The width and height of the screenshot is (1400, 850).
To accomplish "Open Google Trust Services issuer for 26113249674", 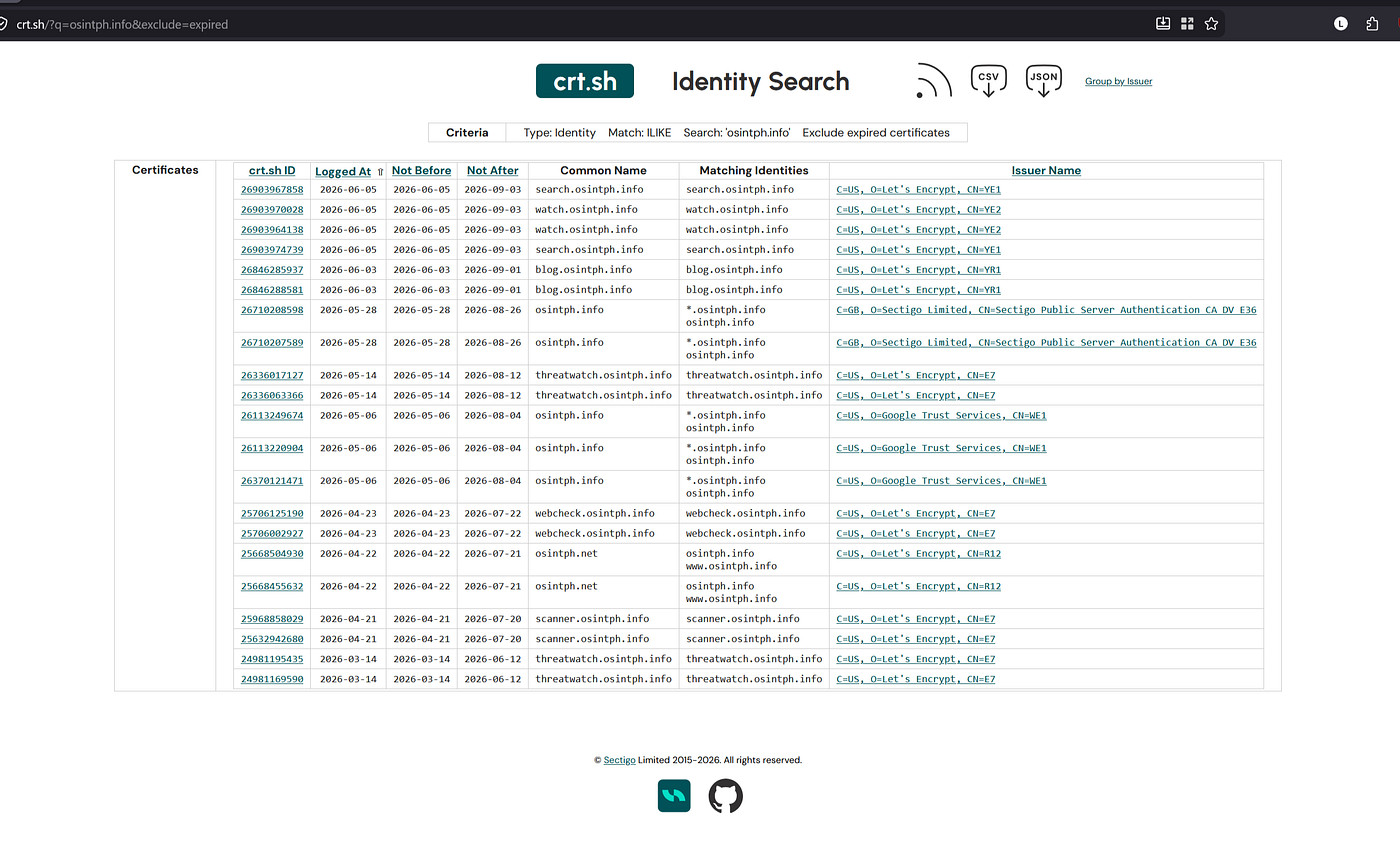I will [941, 416].
